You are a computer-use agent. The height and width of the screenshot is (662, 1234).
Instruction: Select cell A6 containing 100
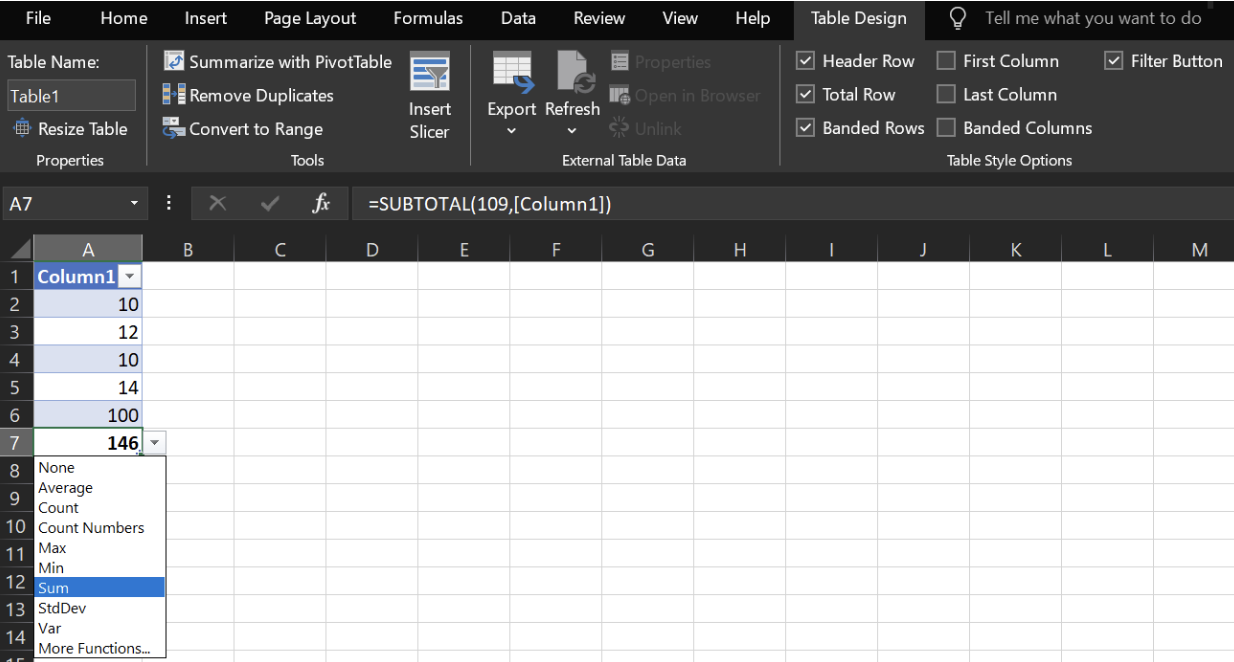(88, 415)
